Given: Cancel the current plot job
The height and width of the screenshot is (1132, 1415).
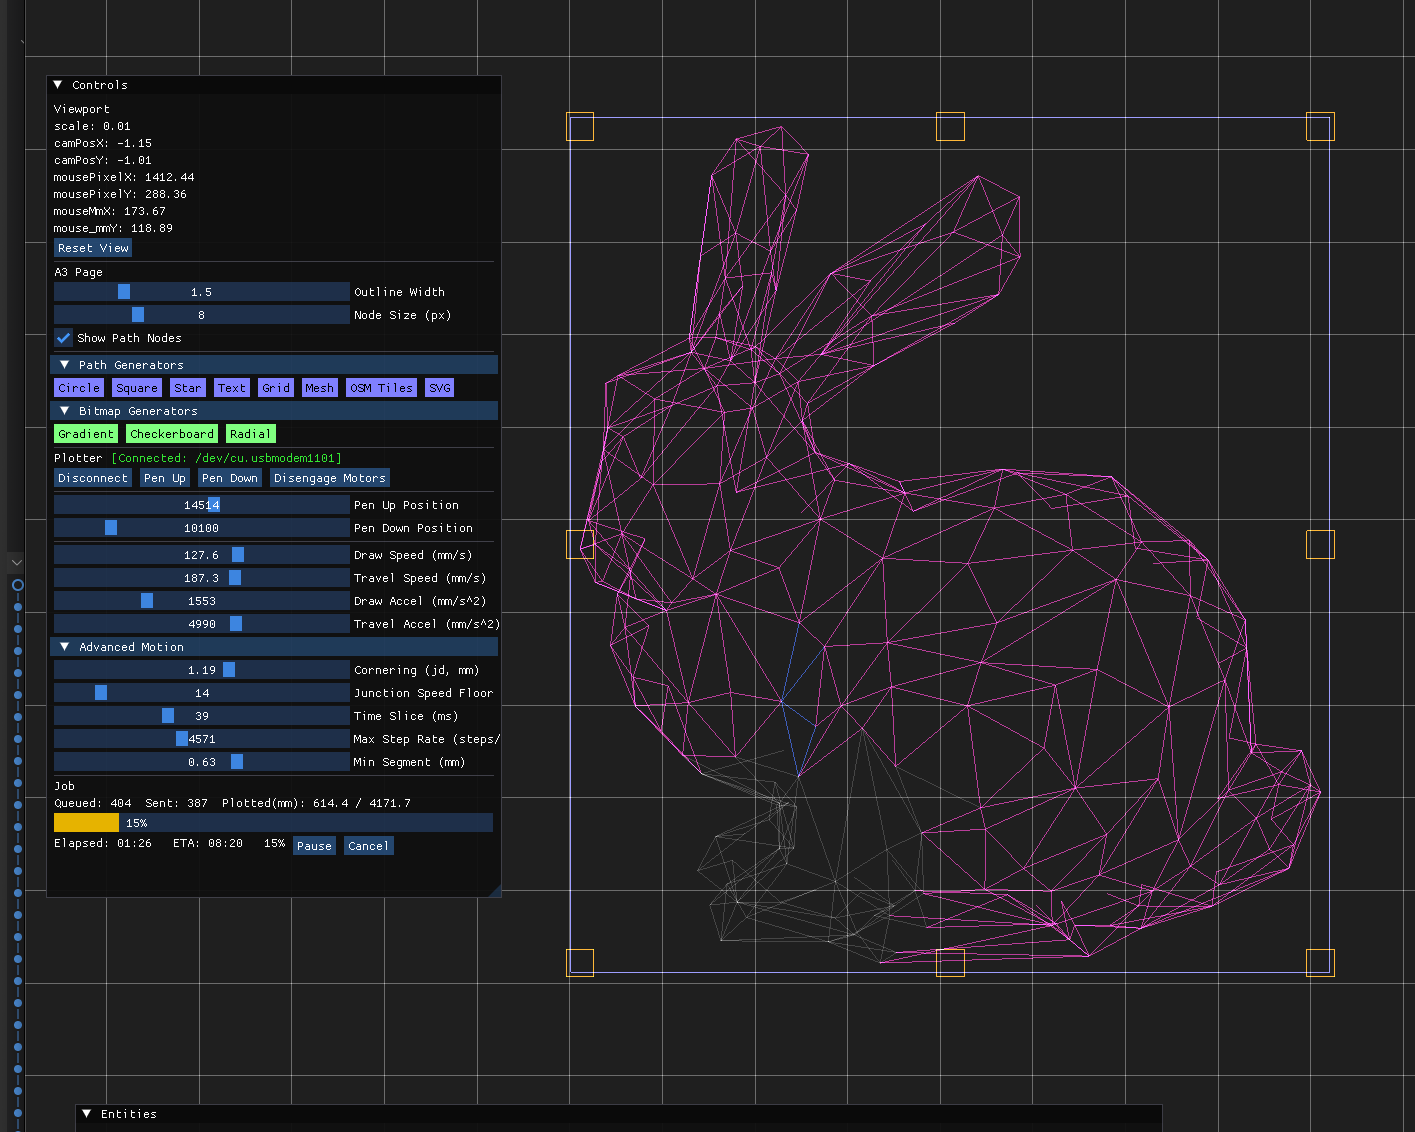Looking at the screenshot, I should (x=368, y=846).
